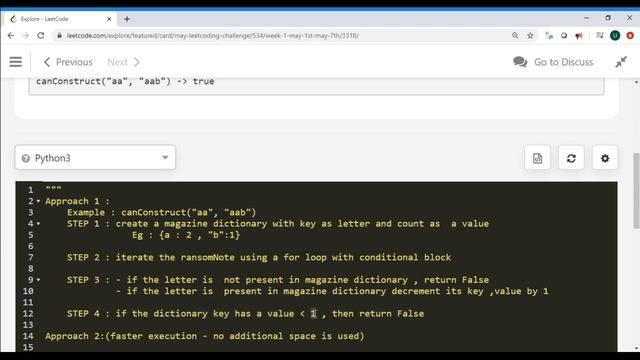
Task: Click the page vertical scrollbar
Action: (636, 191)
